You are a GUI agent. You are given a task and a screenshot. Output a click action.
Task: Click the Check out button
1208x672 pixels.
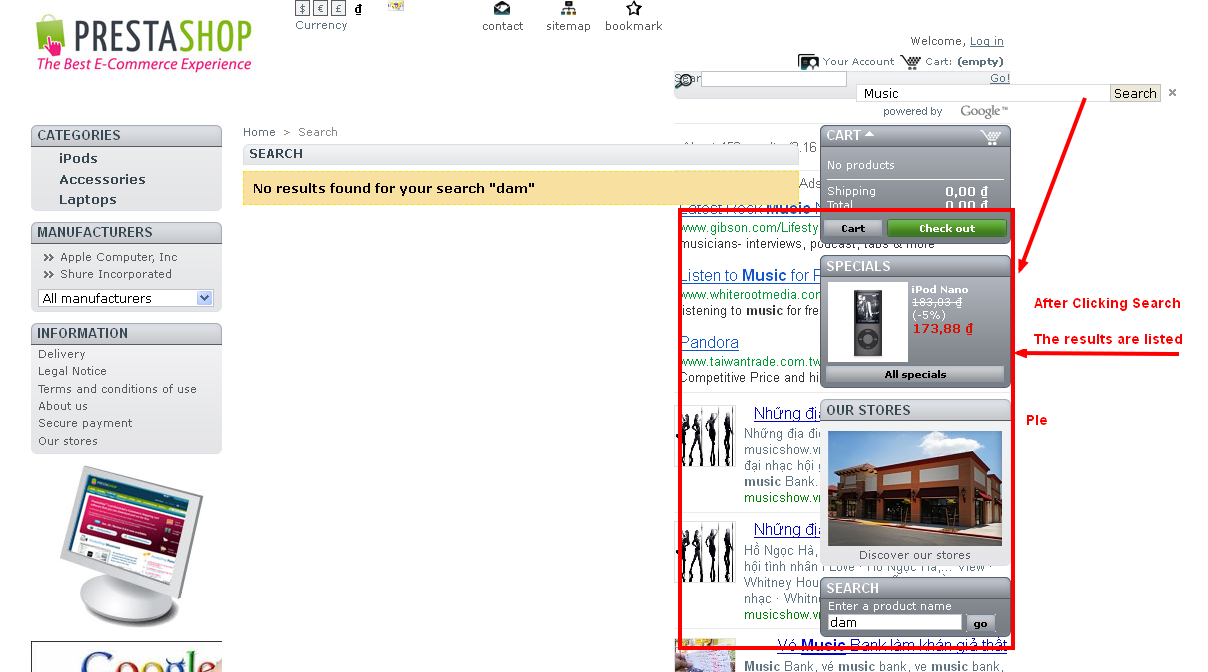[946, 228]
